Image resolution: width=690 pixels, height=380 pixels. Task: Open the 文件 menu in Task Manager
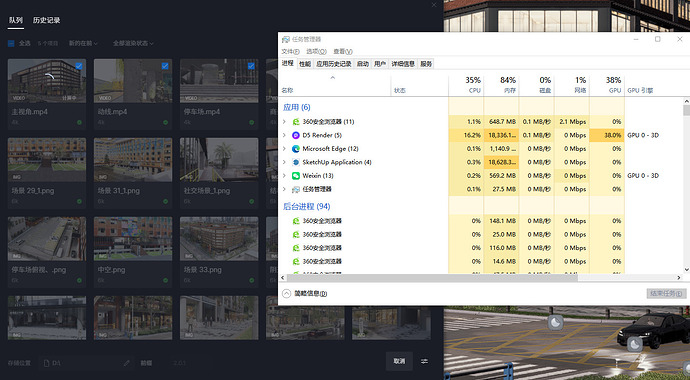click(x=290, y=51)
